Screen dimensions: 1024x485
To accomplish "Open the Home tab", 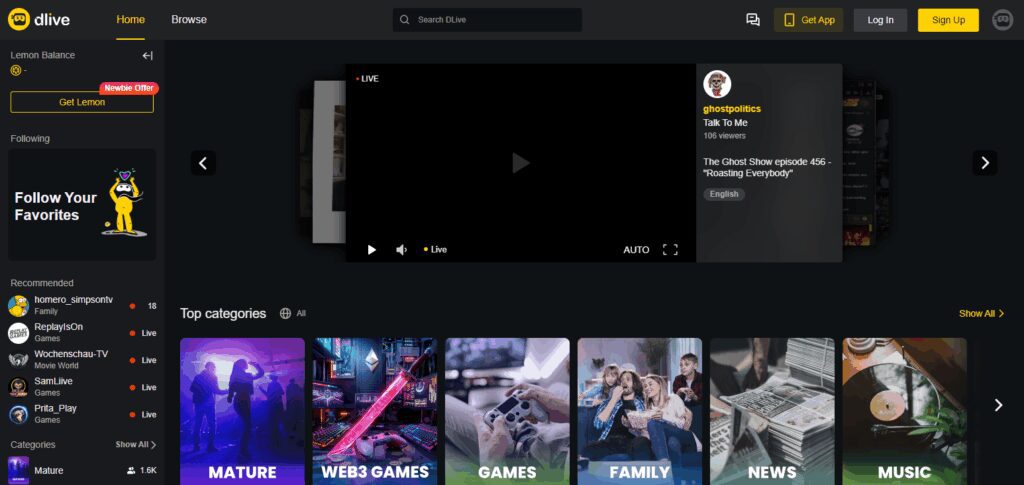I will pyautogui.click(x=131, y=20).
